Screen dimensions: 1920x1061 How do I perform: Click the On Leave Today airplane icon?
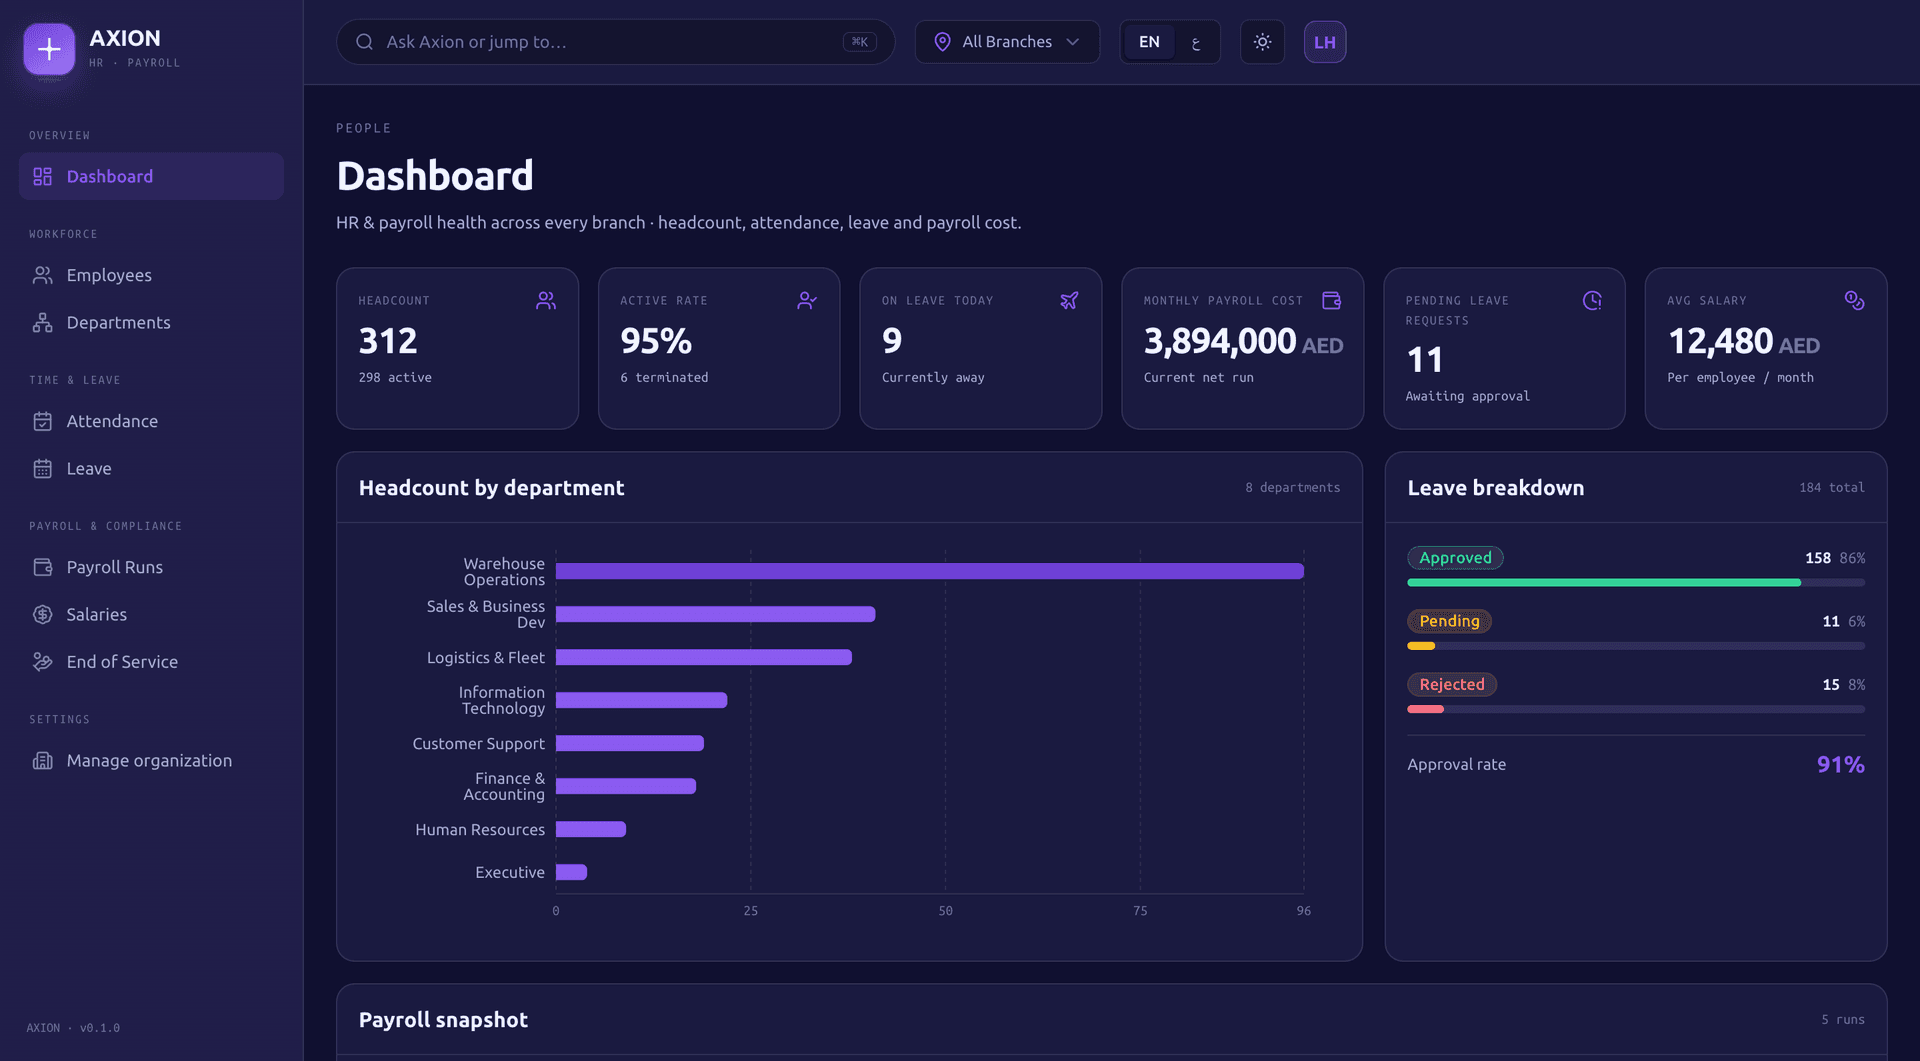point(1069,300)
